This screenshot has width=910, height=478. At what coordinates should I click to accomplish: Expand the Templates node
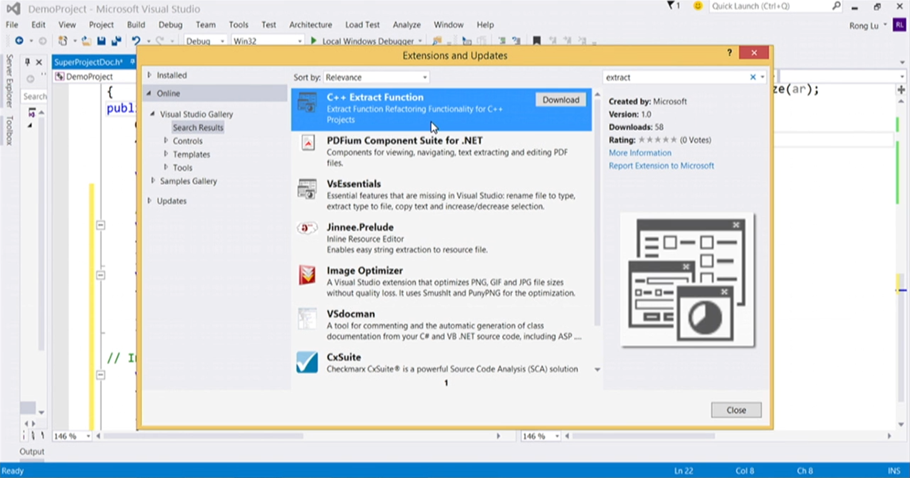tap(166, 154)
